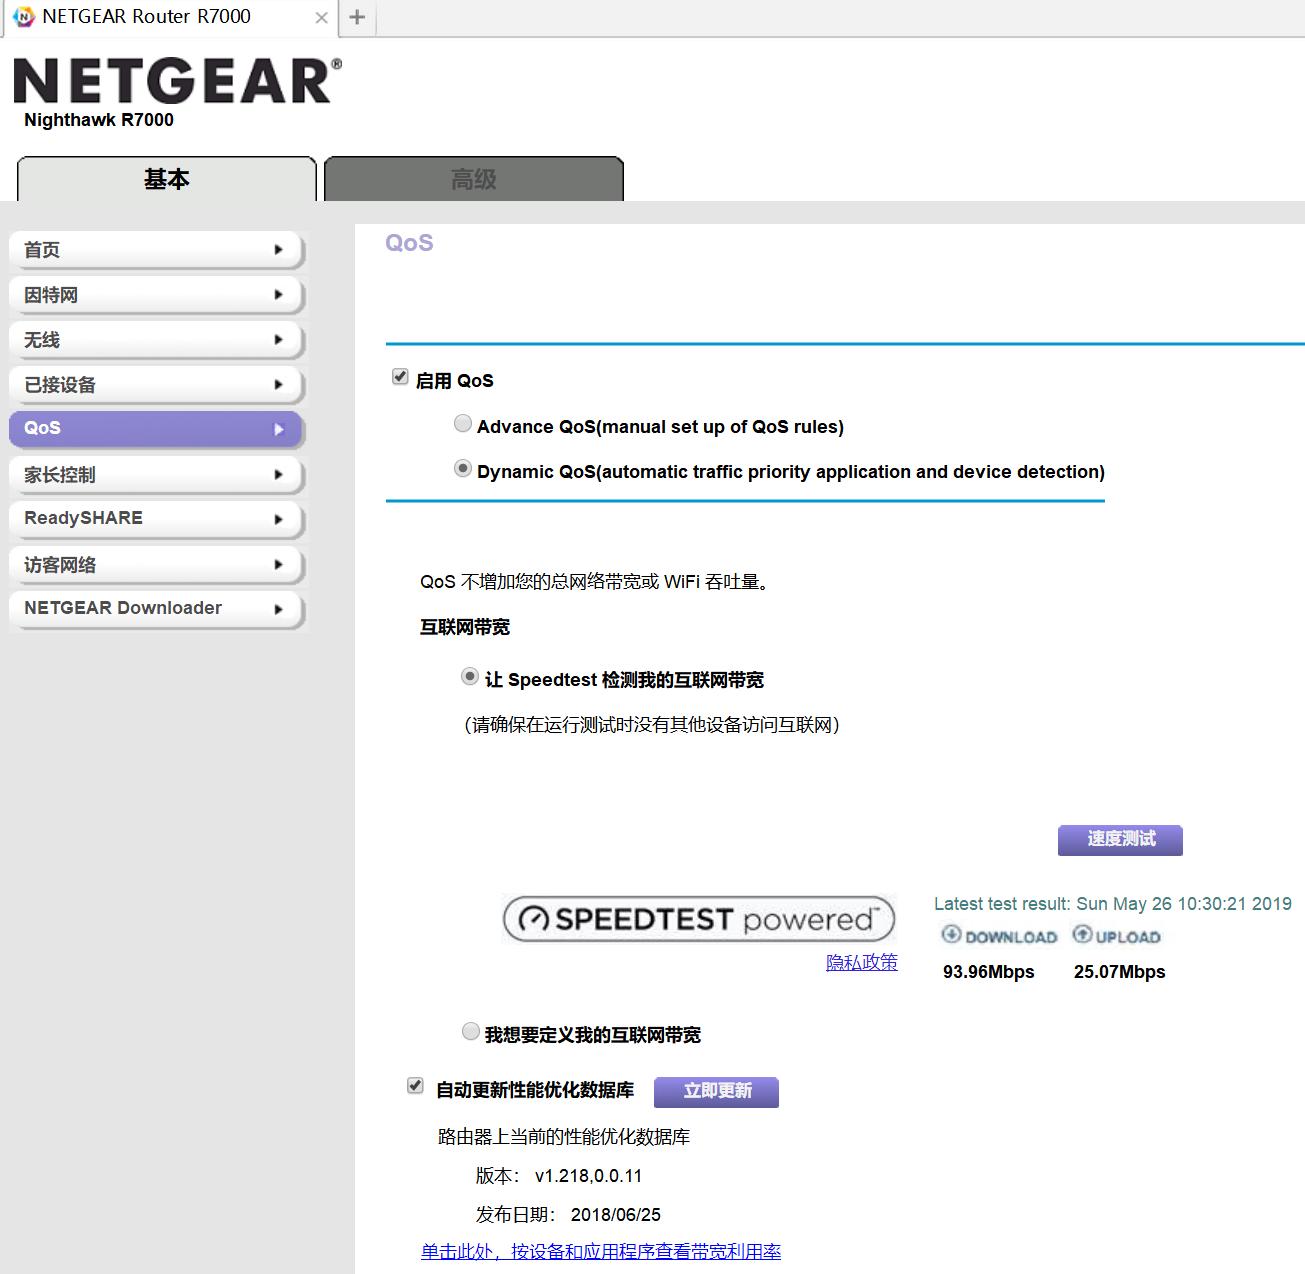Click the SPEEDTEST powered badge
1305x1274 pixels.
(699, 919)
